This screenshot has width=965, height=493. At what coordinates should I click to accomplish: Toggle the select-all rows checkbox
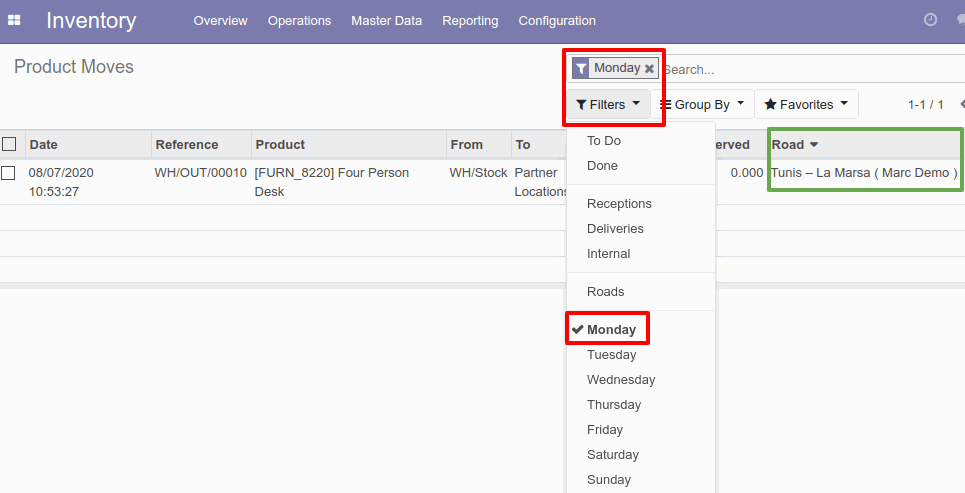pos(9,144)
